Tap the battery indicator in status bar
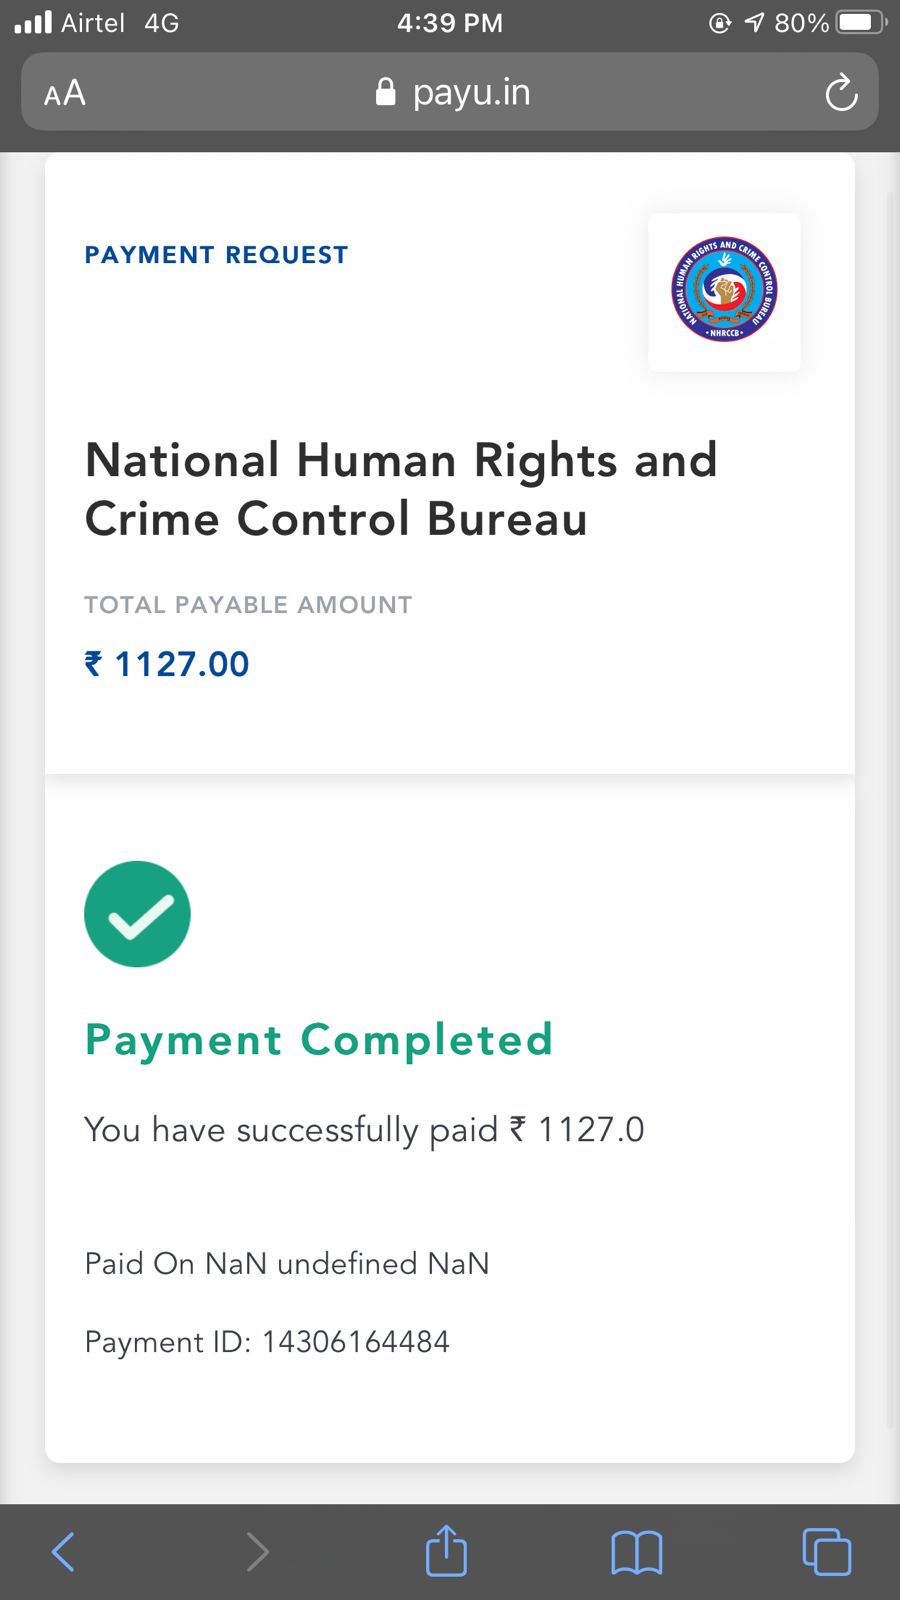Image resolution: width=900 pixels, height=1600 pixels. (x=860, y=22)
